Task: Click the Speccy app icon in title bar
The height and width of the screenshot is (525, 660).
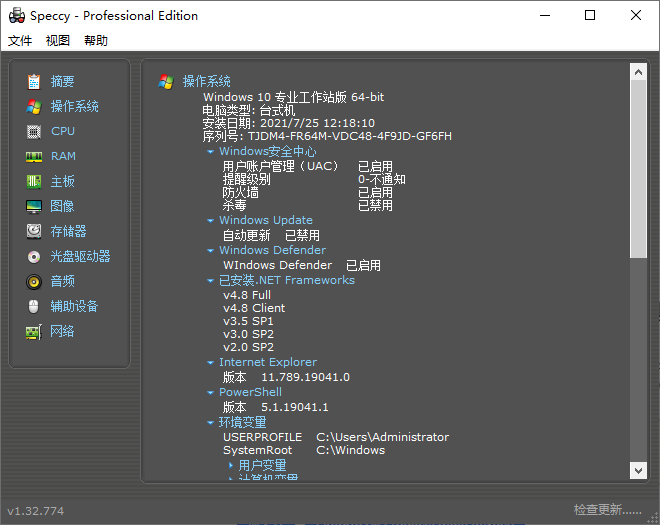Action: click(17, 16)
